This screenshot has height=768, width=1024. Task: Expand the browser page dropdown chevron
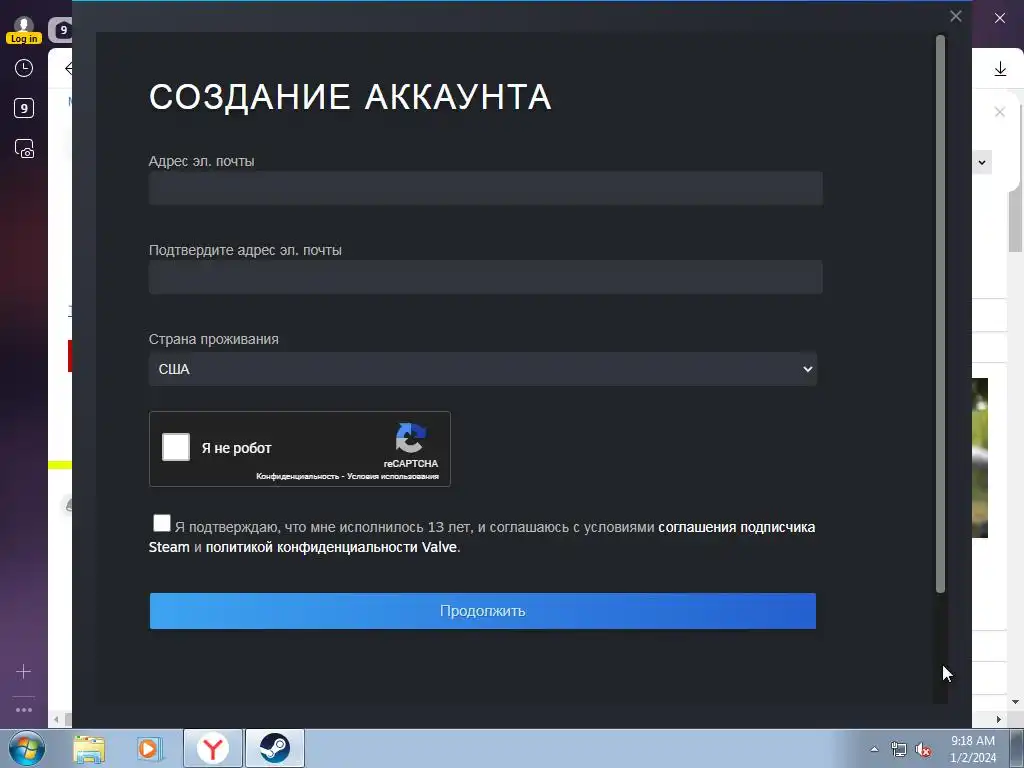(982, 163)
